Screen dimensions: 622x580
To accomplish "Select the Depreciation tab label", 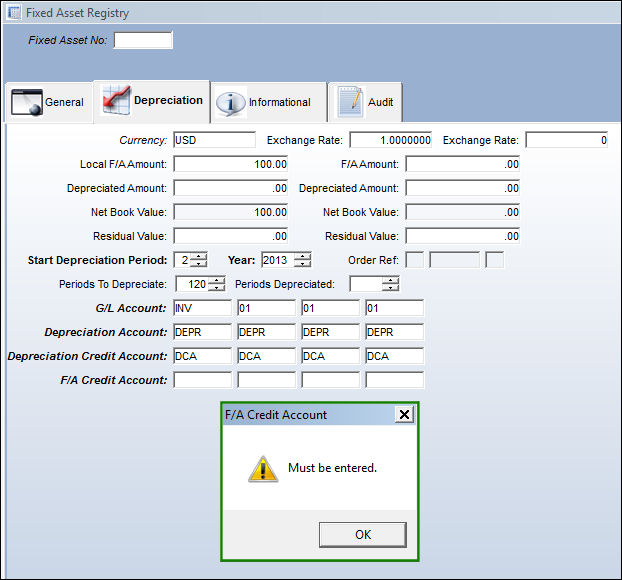I will click(168, 100).
